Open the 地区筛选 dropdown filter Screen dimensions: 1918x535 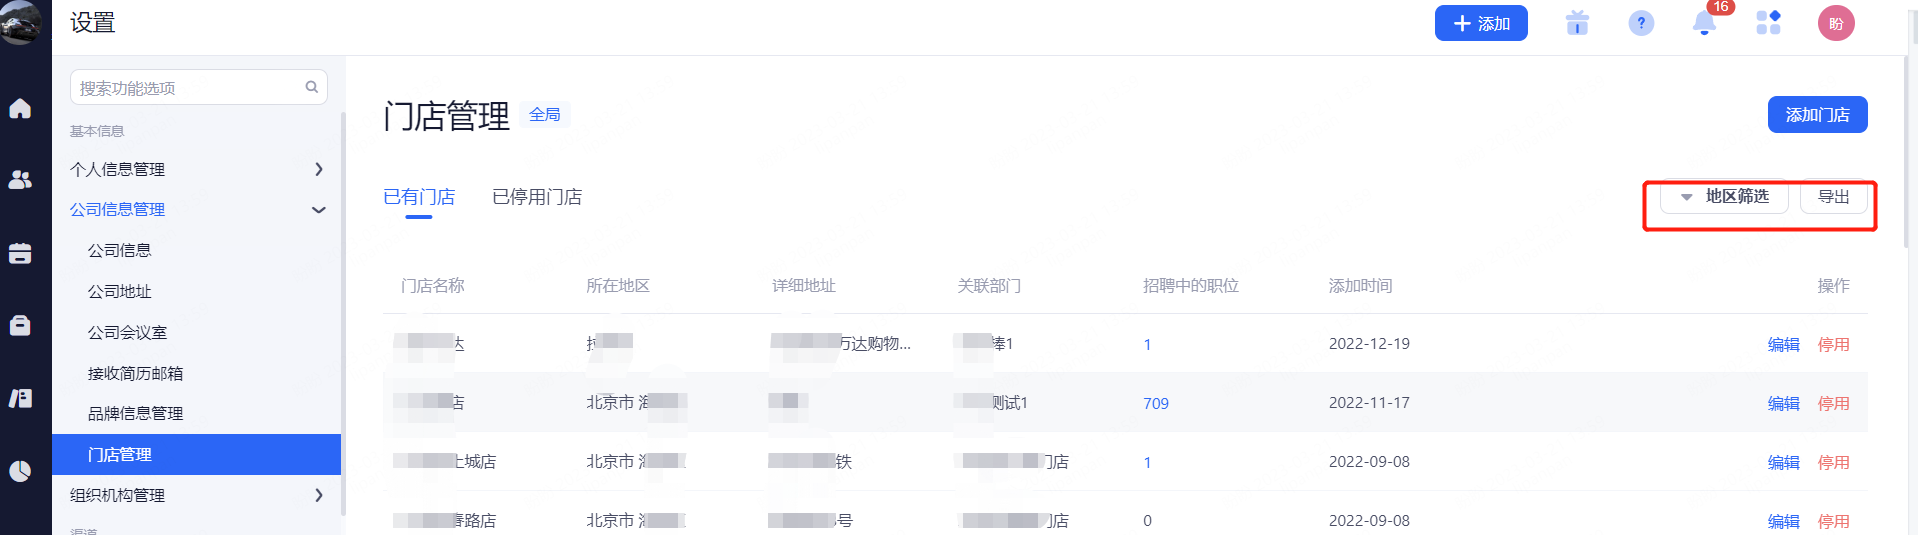point(1724,197)
